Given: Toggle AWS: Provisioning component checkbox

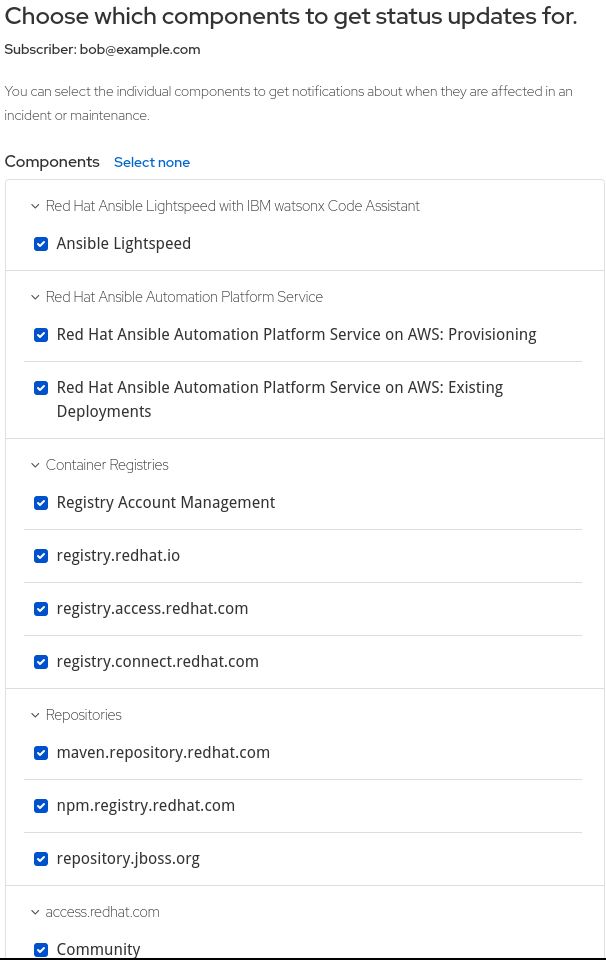Looking at the screenshot, I should tap(41, 335).
